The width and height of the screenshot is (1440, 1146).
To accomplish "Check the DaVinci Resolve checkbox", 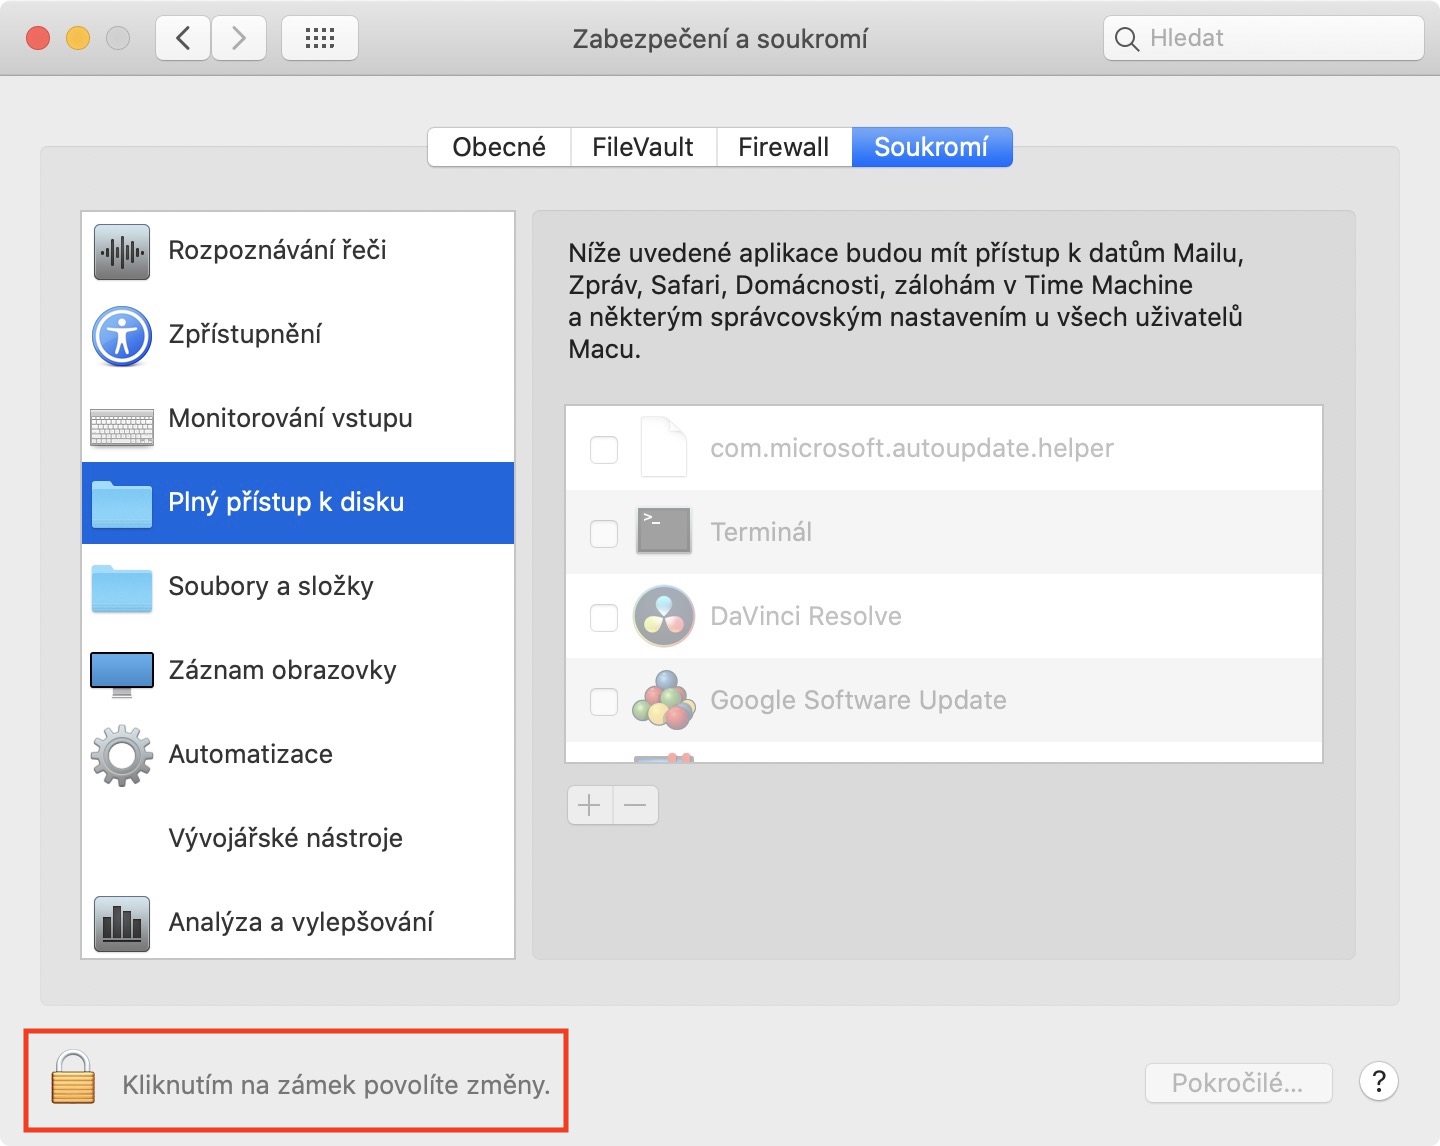I will click(604, 617).
